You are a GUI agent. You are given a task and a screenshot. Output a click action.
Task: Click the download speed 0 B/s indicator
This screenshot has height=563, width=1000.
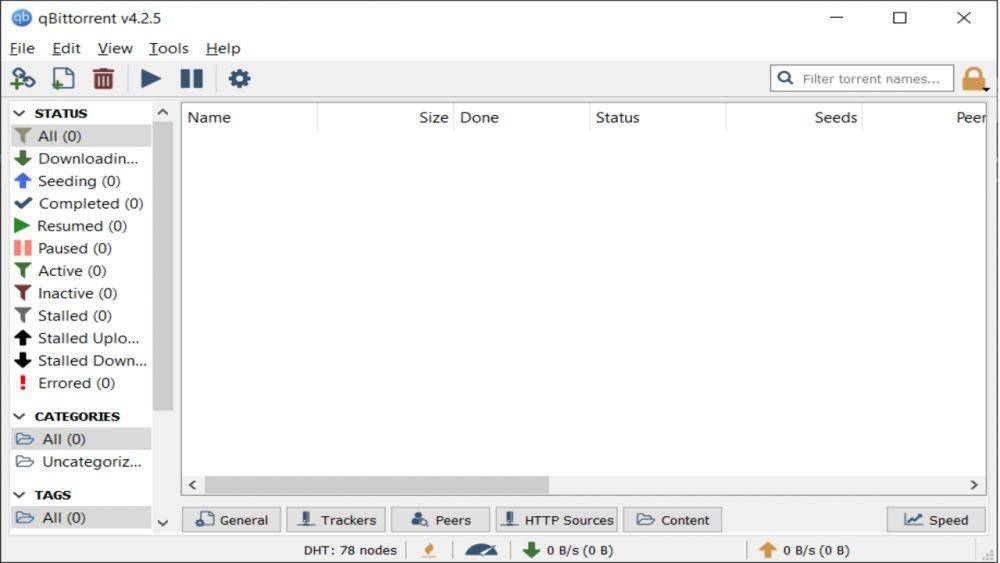pos(568,550)
